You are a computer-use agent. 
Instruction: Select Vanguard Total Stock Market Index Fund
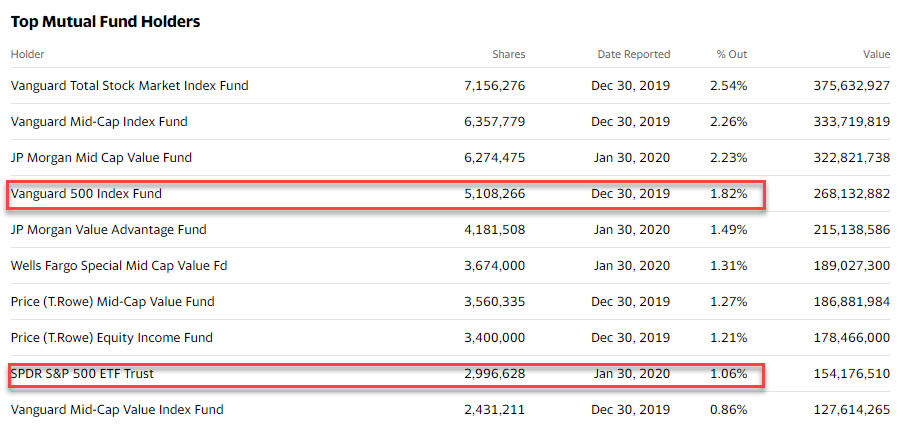(130, 86)
